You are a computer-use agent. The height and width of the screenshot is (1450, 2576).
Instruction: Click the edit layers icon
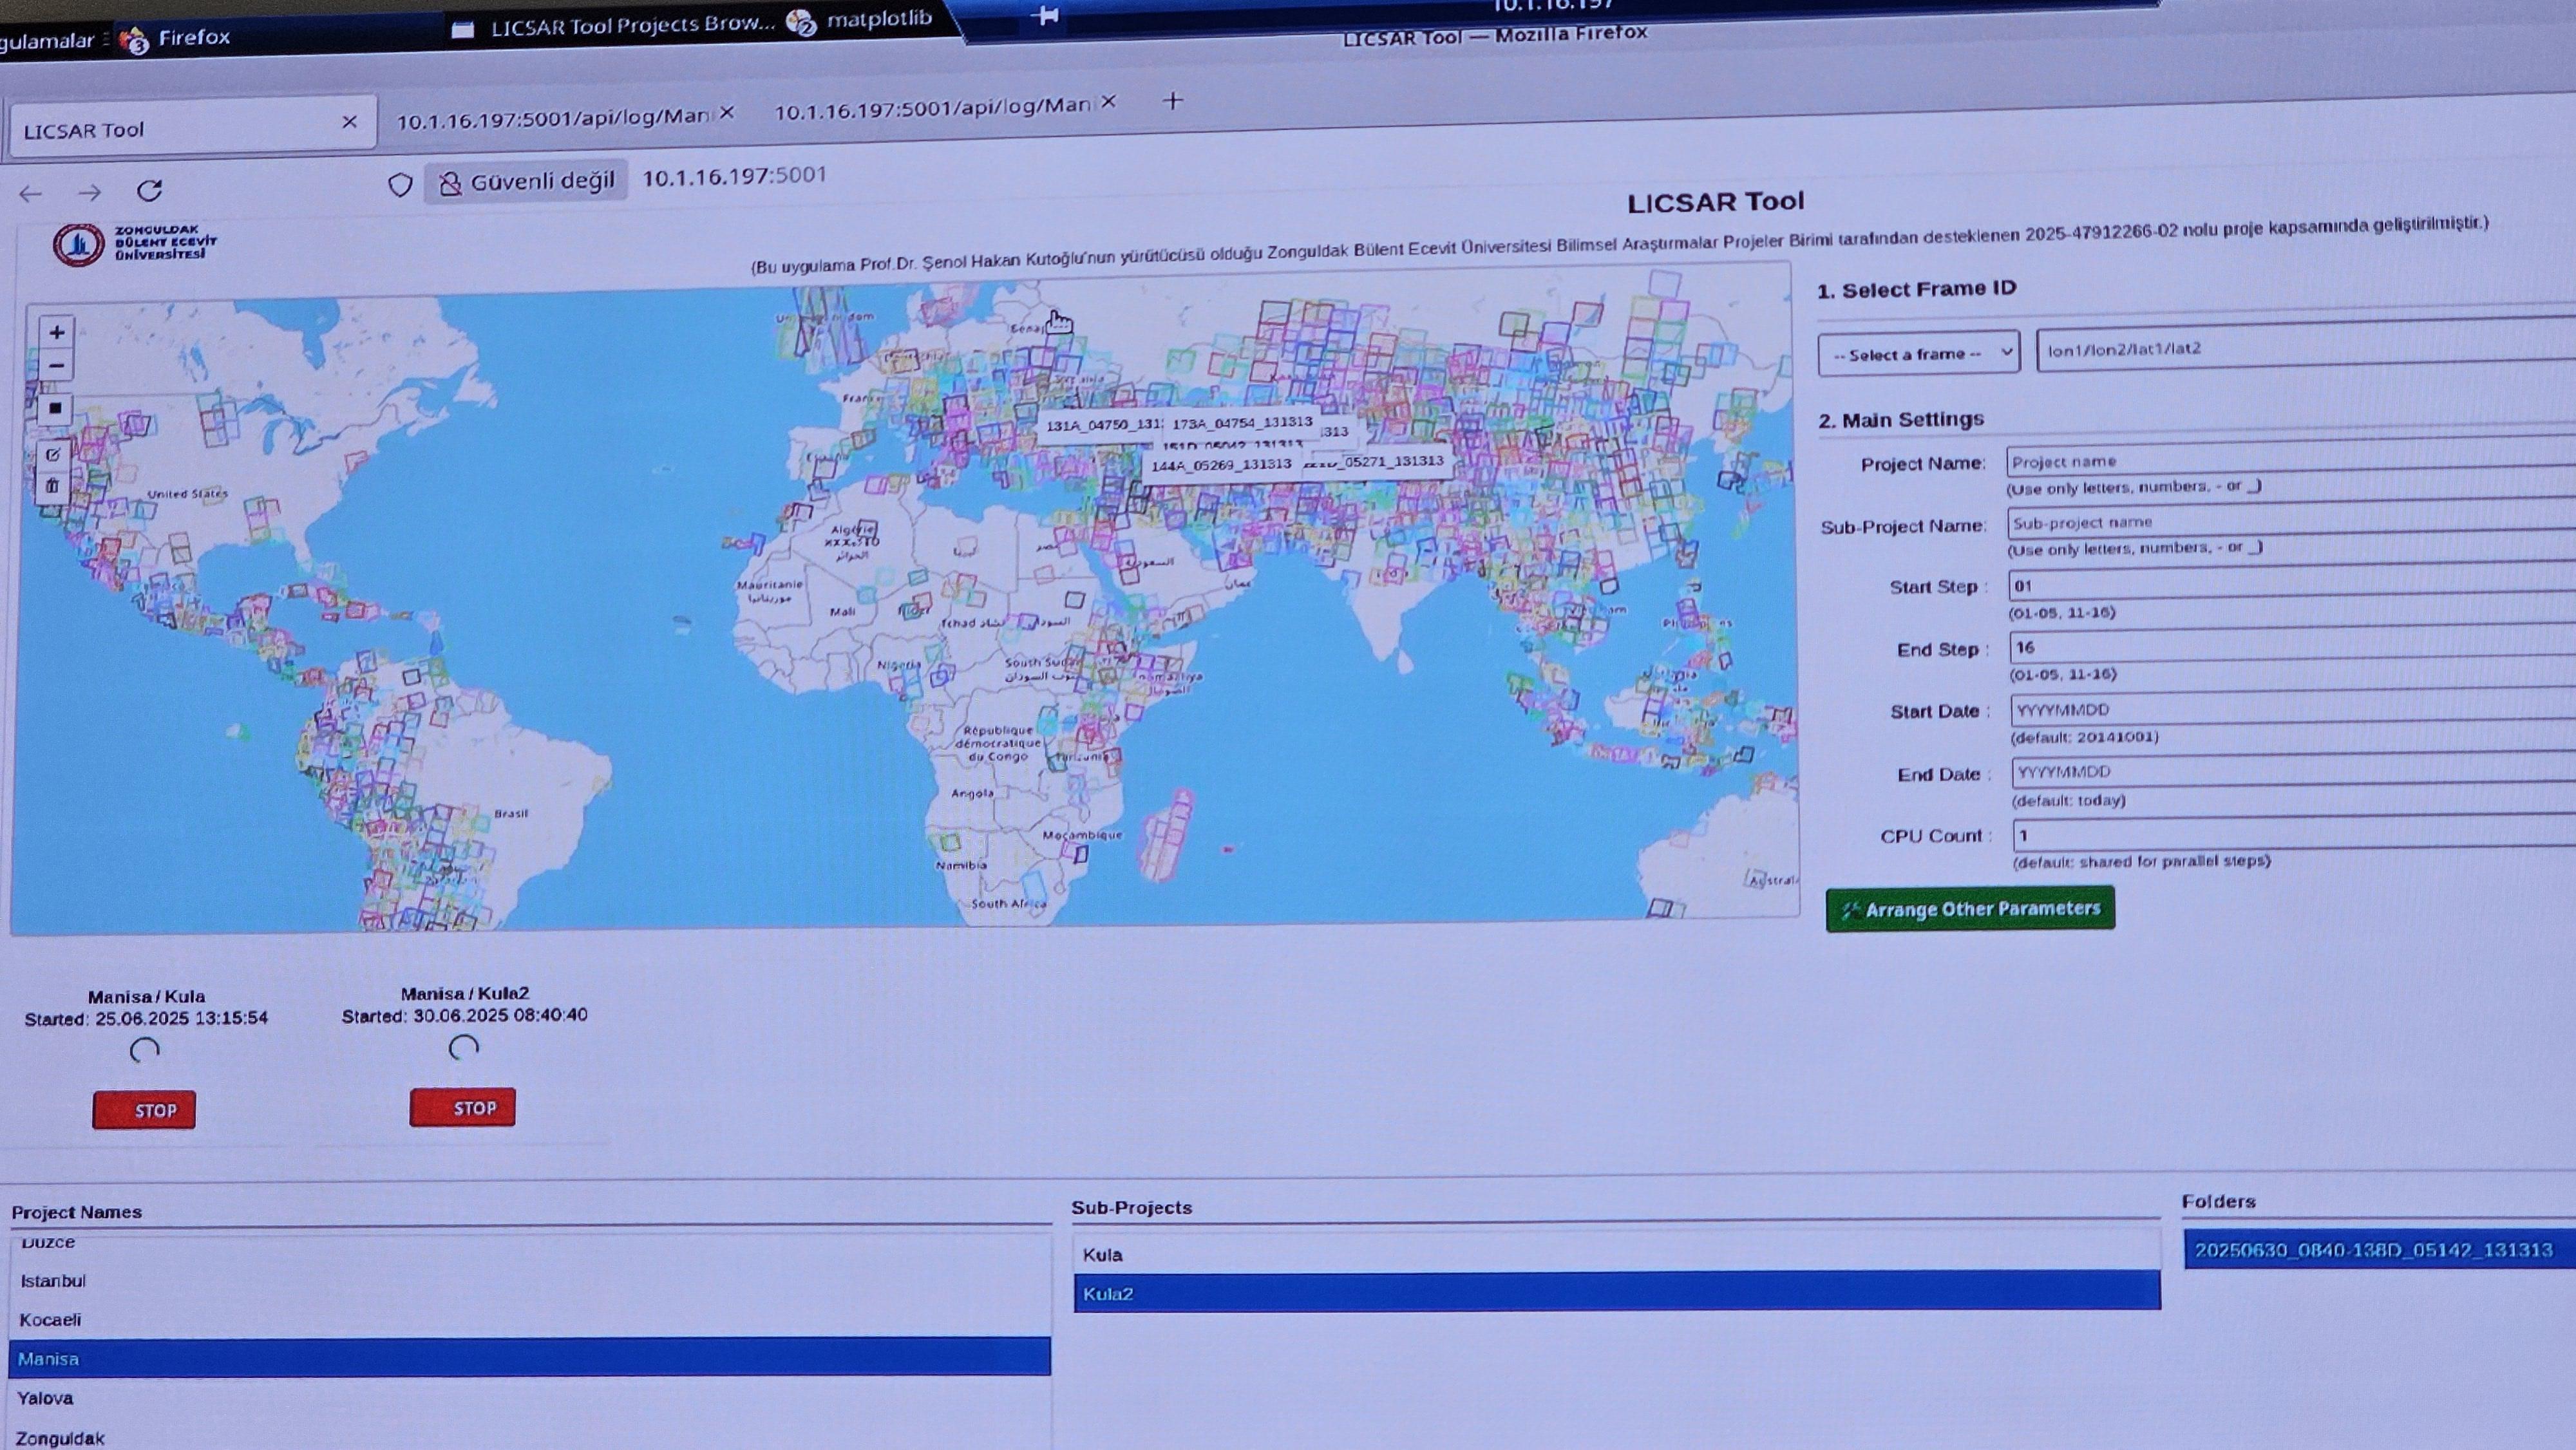tap(53, 455)
